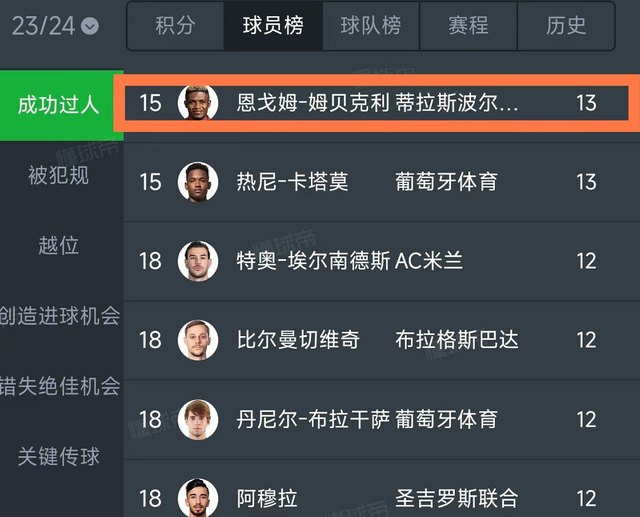Select 错失绝佳机会 category

[60, 386]
